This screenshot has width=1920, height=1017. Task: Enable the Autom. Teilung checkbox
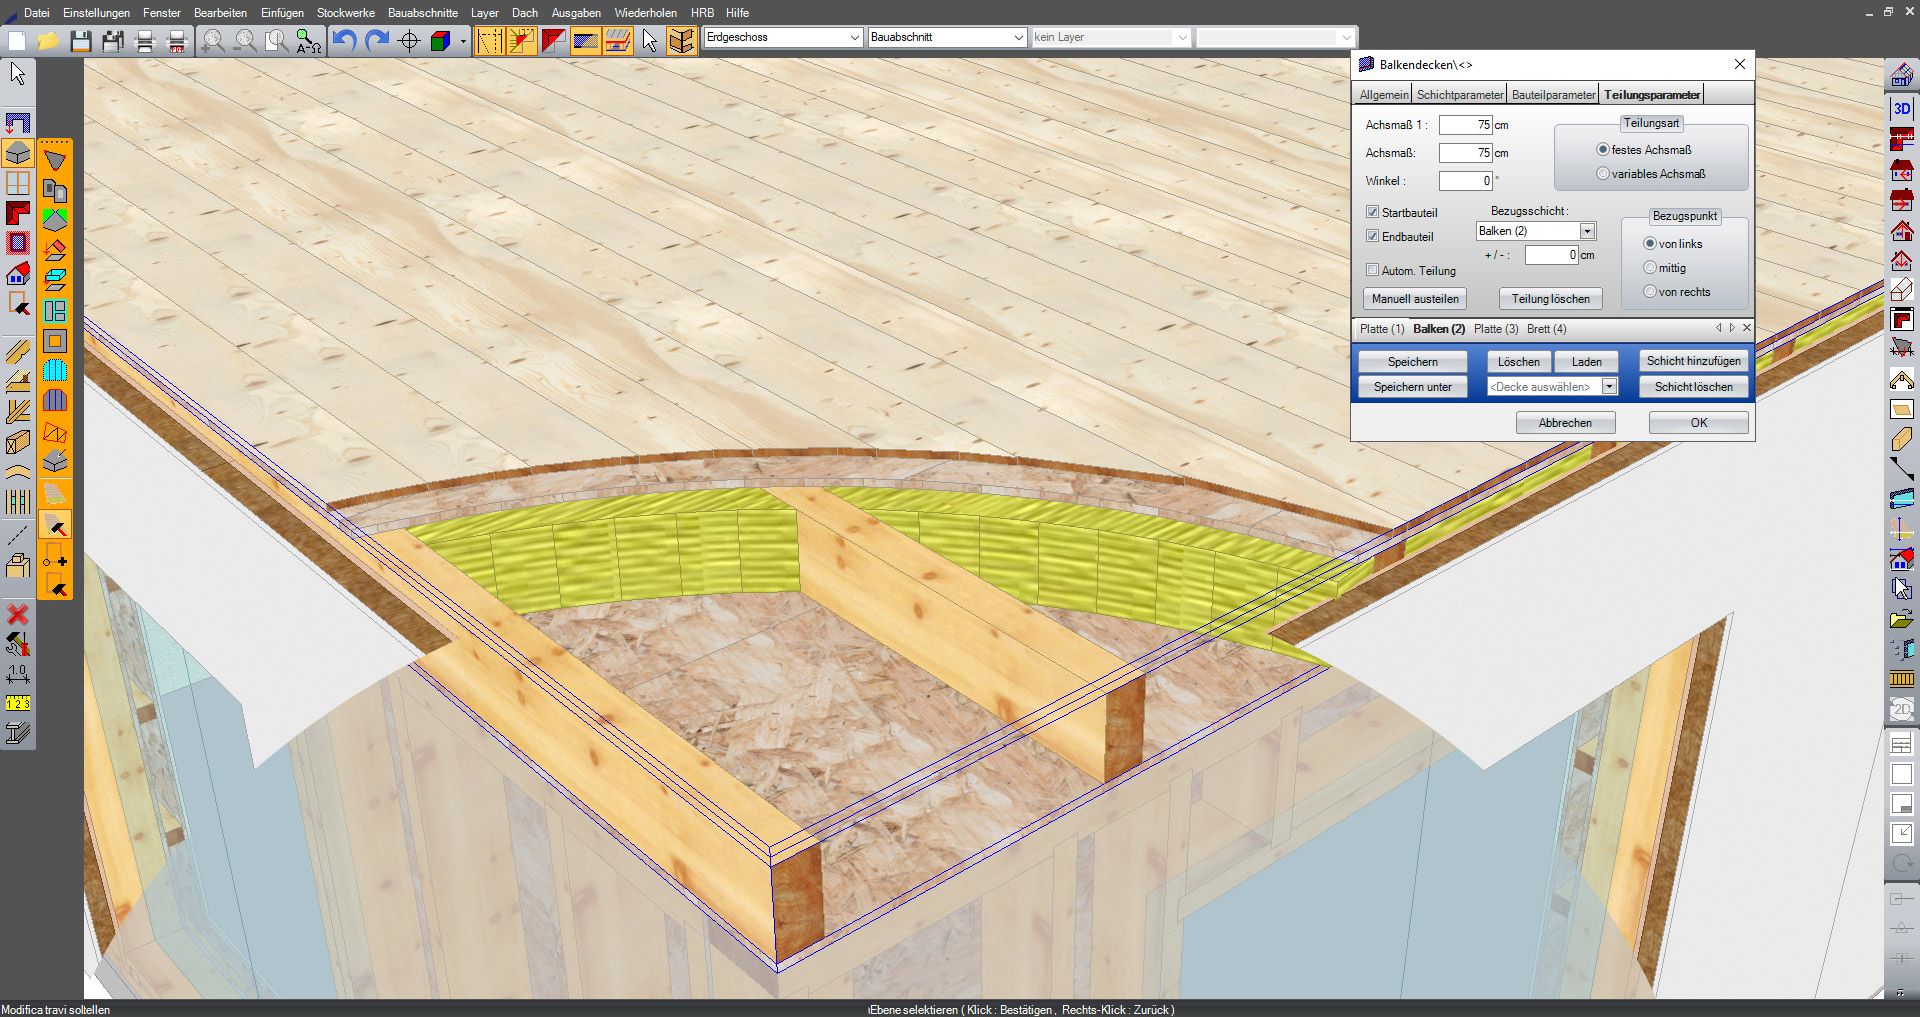coord(1374,270)
